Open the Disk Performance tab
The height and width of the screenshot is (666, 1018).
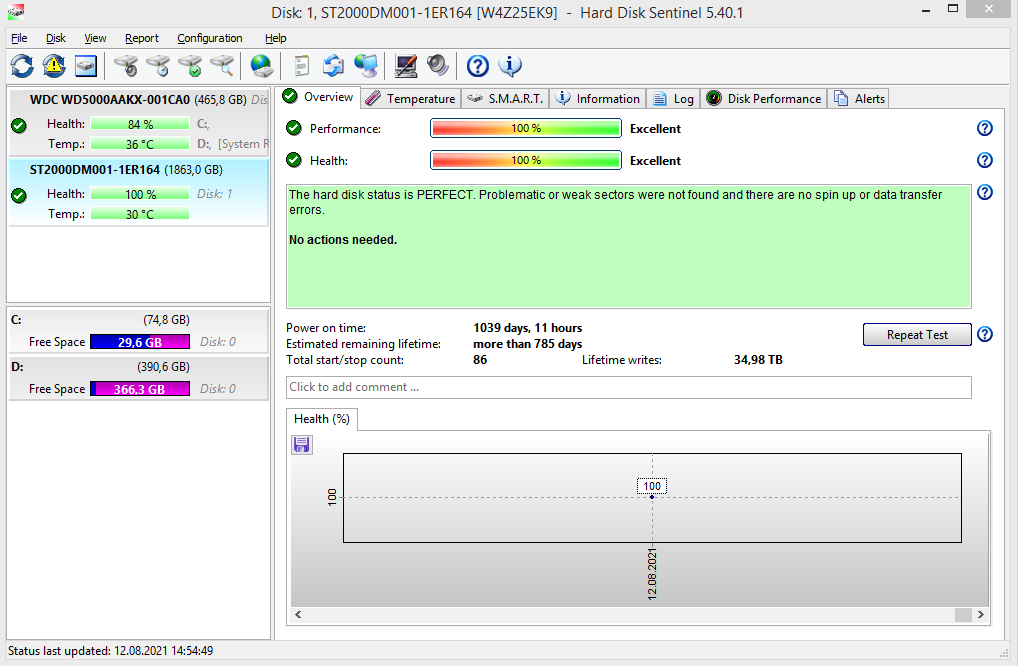coord(764,98)
